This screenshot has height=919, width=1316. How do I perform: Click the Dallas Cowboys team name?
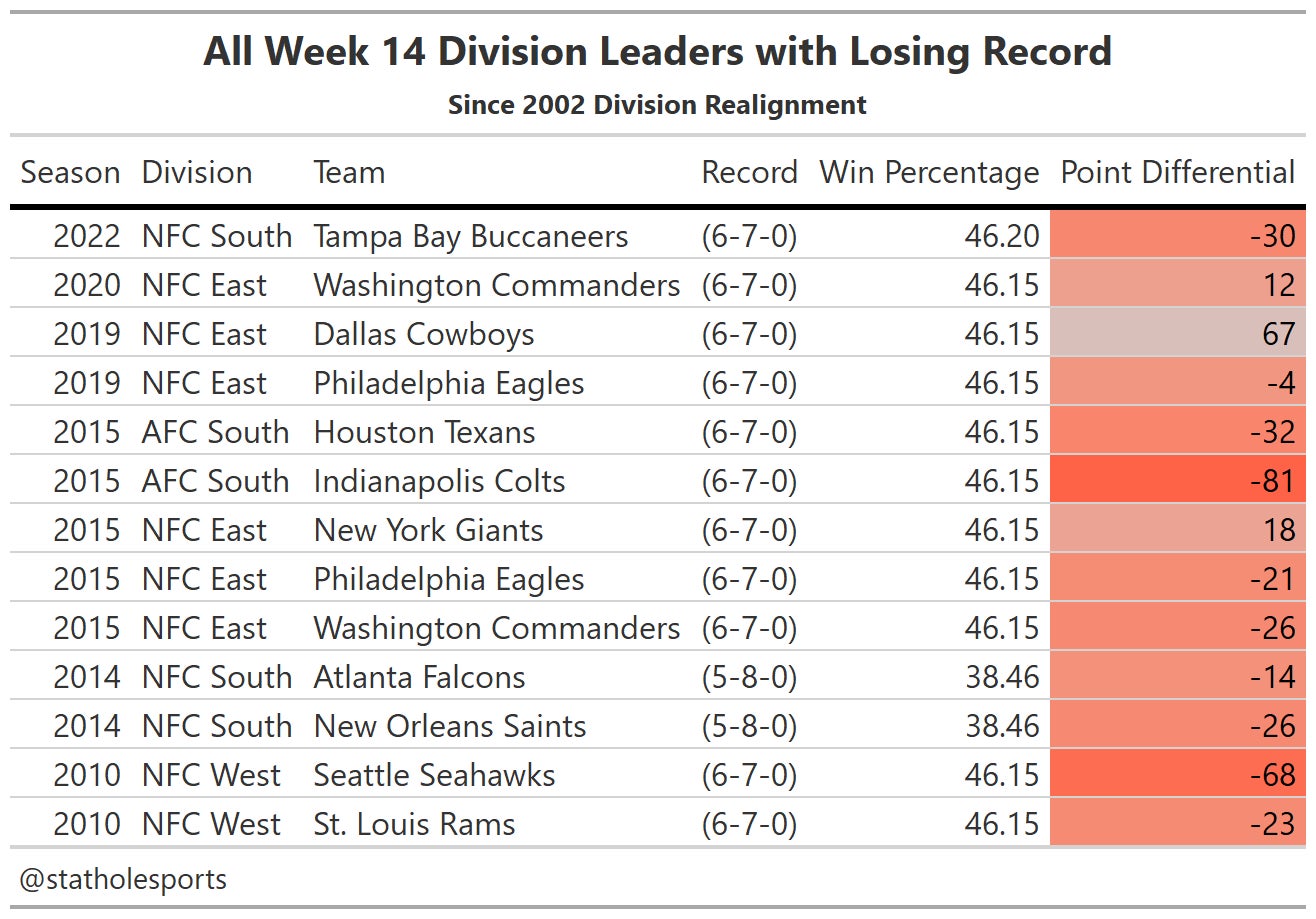pyautogui.click(x=424, y=334)
